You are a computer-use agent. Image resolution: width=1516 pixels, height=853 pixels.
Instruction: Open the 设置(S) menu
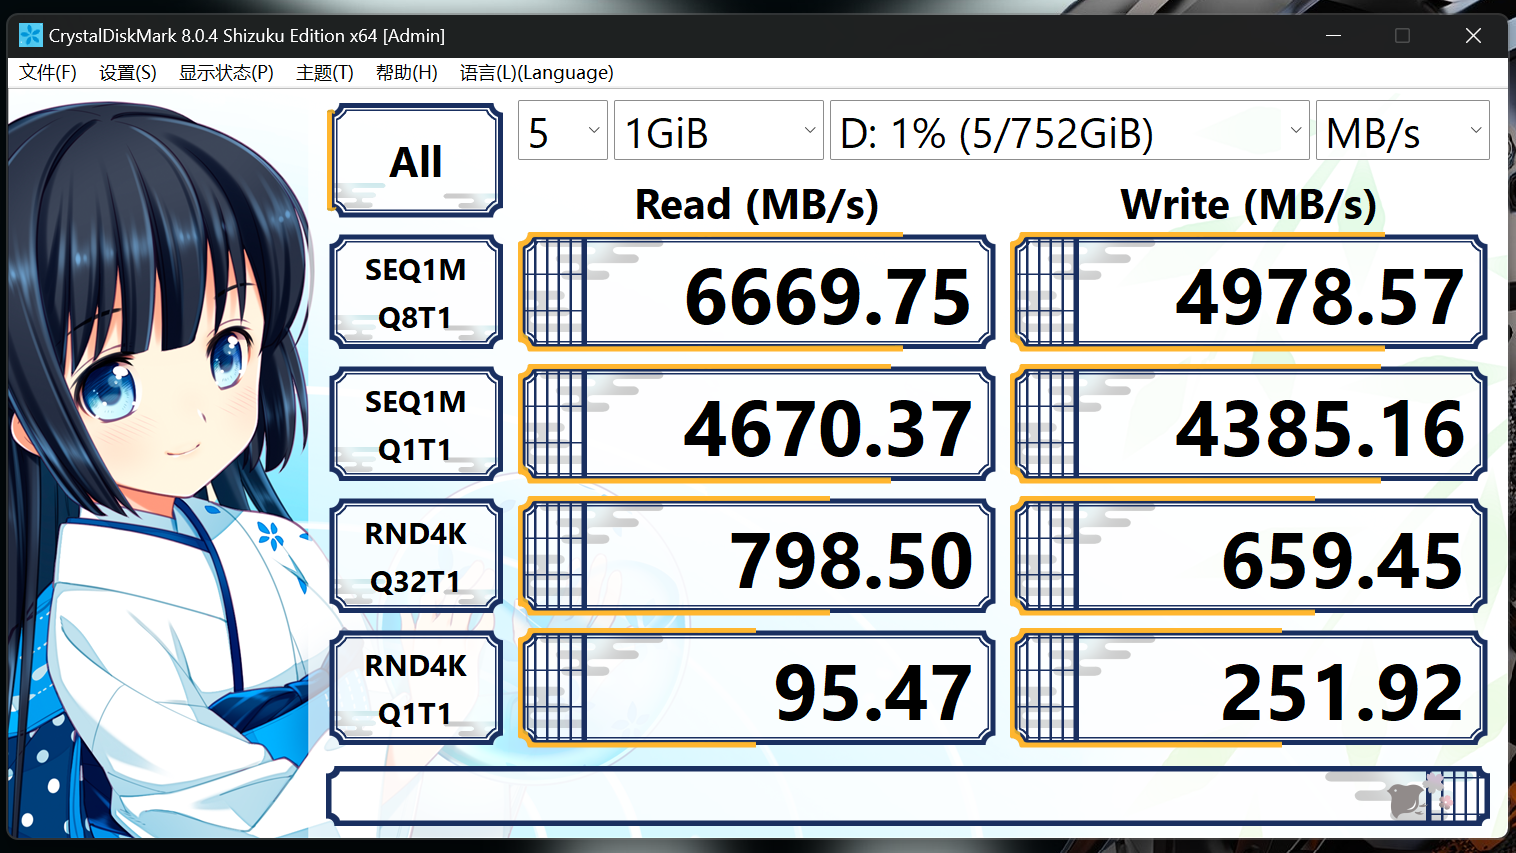point(128,73)
